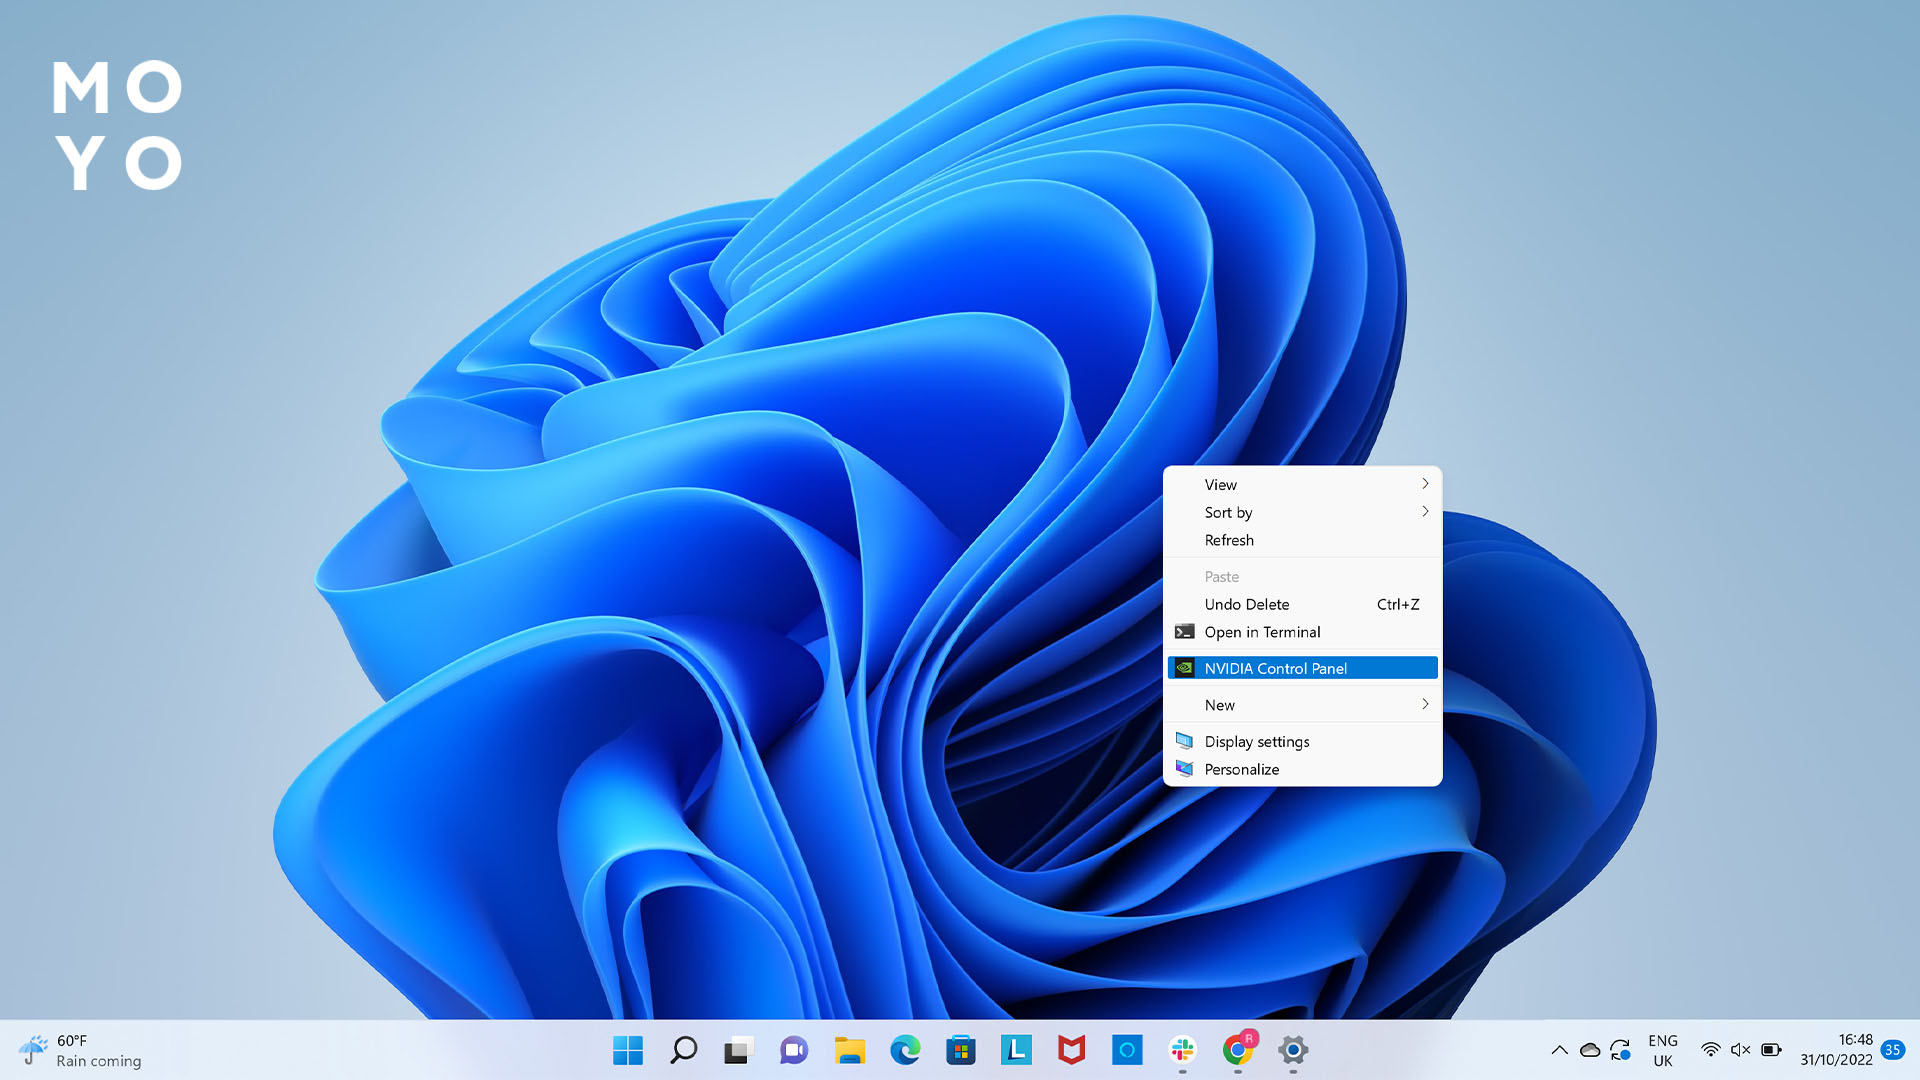Viewport: 1920px width, 1080px height.
Task: Open Personalize option
Action: tap(1241, 769)
